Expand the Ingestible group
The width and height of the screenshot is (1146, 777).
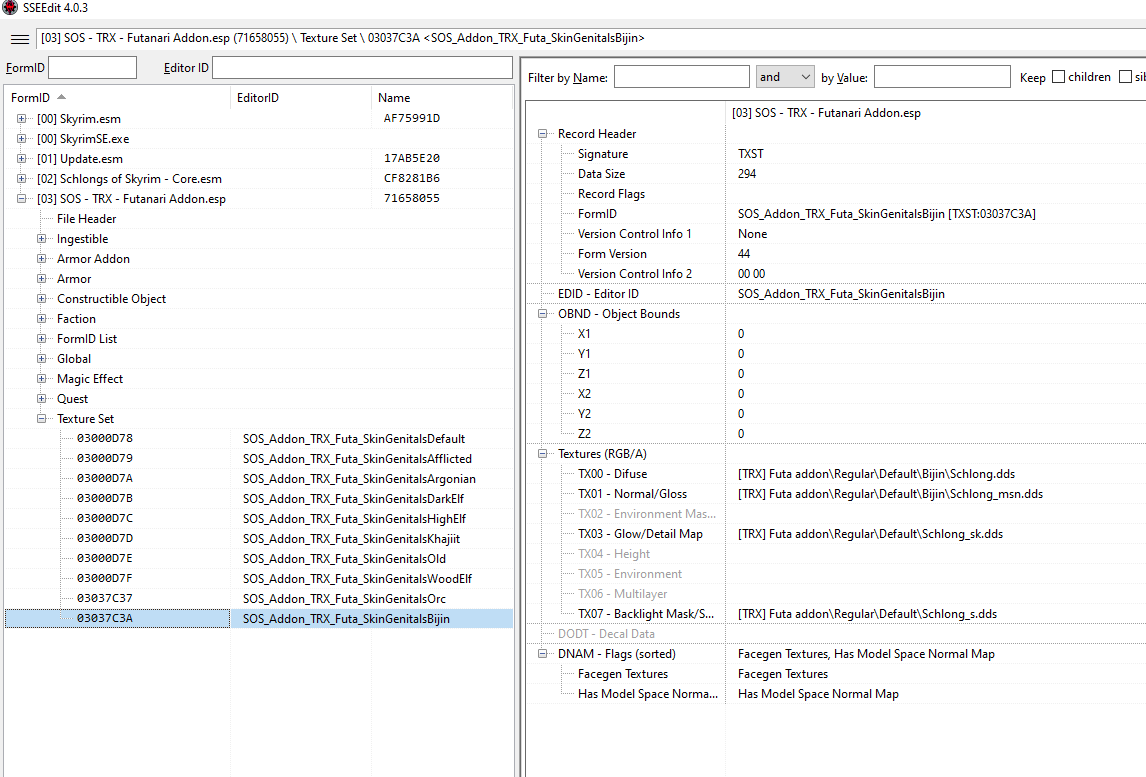[42, 238]
